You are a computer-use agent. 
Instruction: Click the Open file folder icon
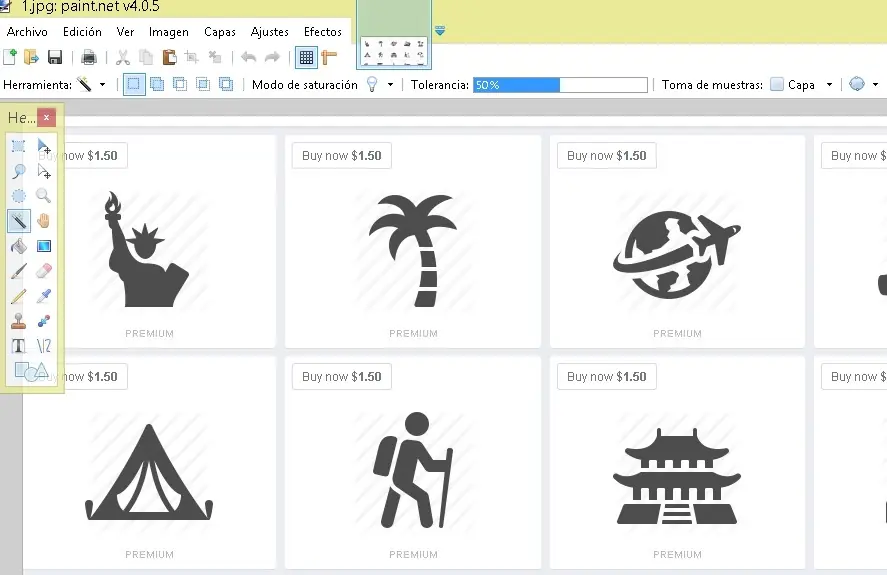[x=31, y=57]
